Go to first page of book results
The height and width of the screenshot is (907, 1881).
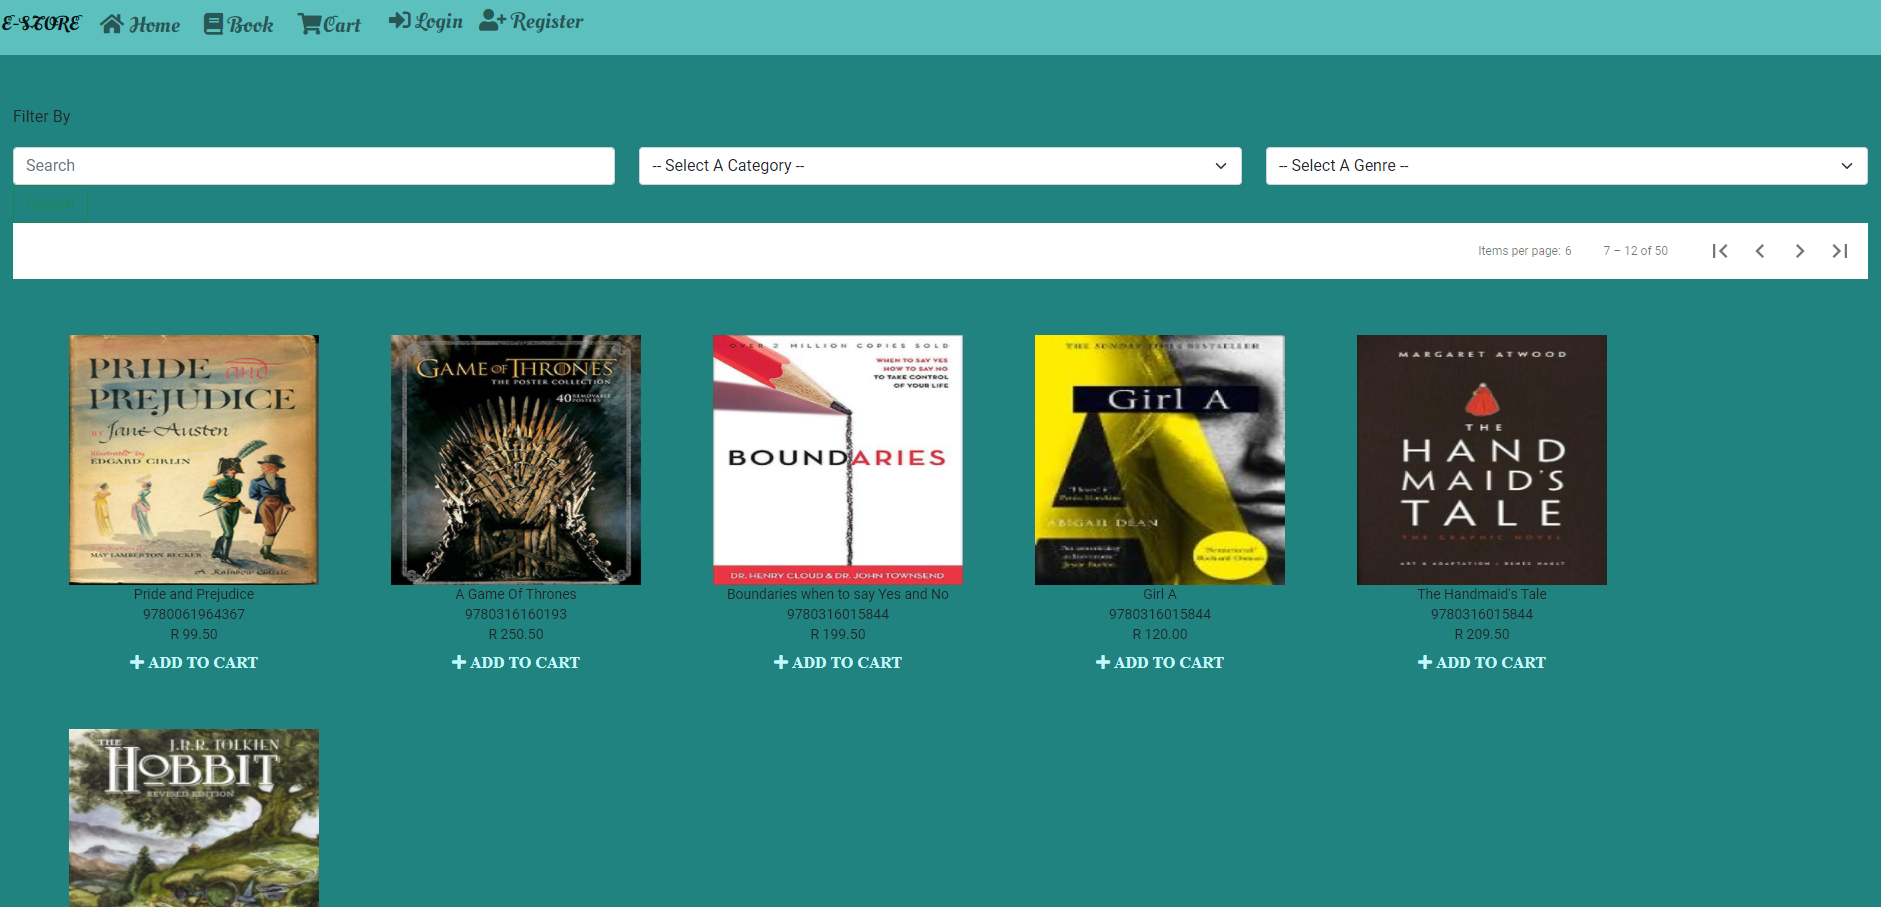(1719, 251)
